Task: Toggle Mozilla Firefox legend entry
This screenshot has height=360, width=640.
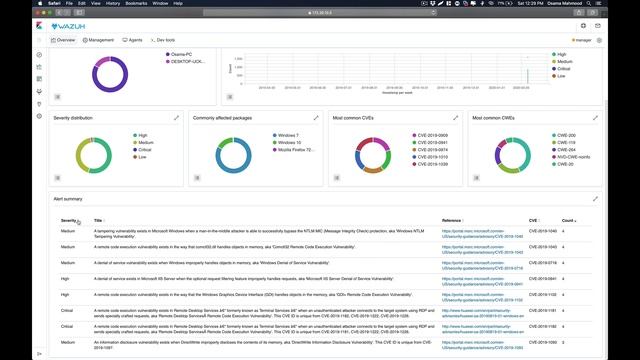Action: point(293,150)
